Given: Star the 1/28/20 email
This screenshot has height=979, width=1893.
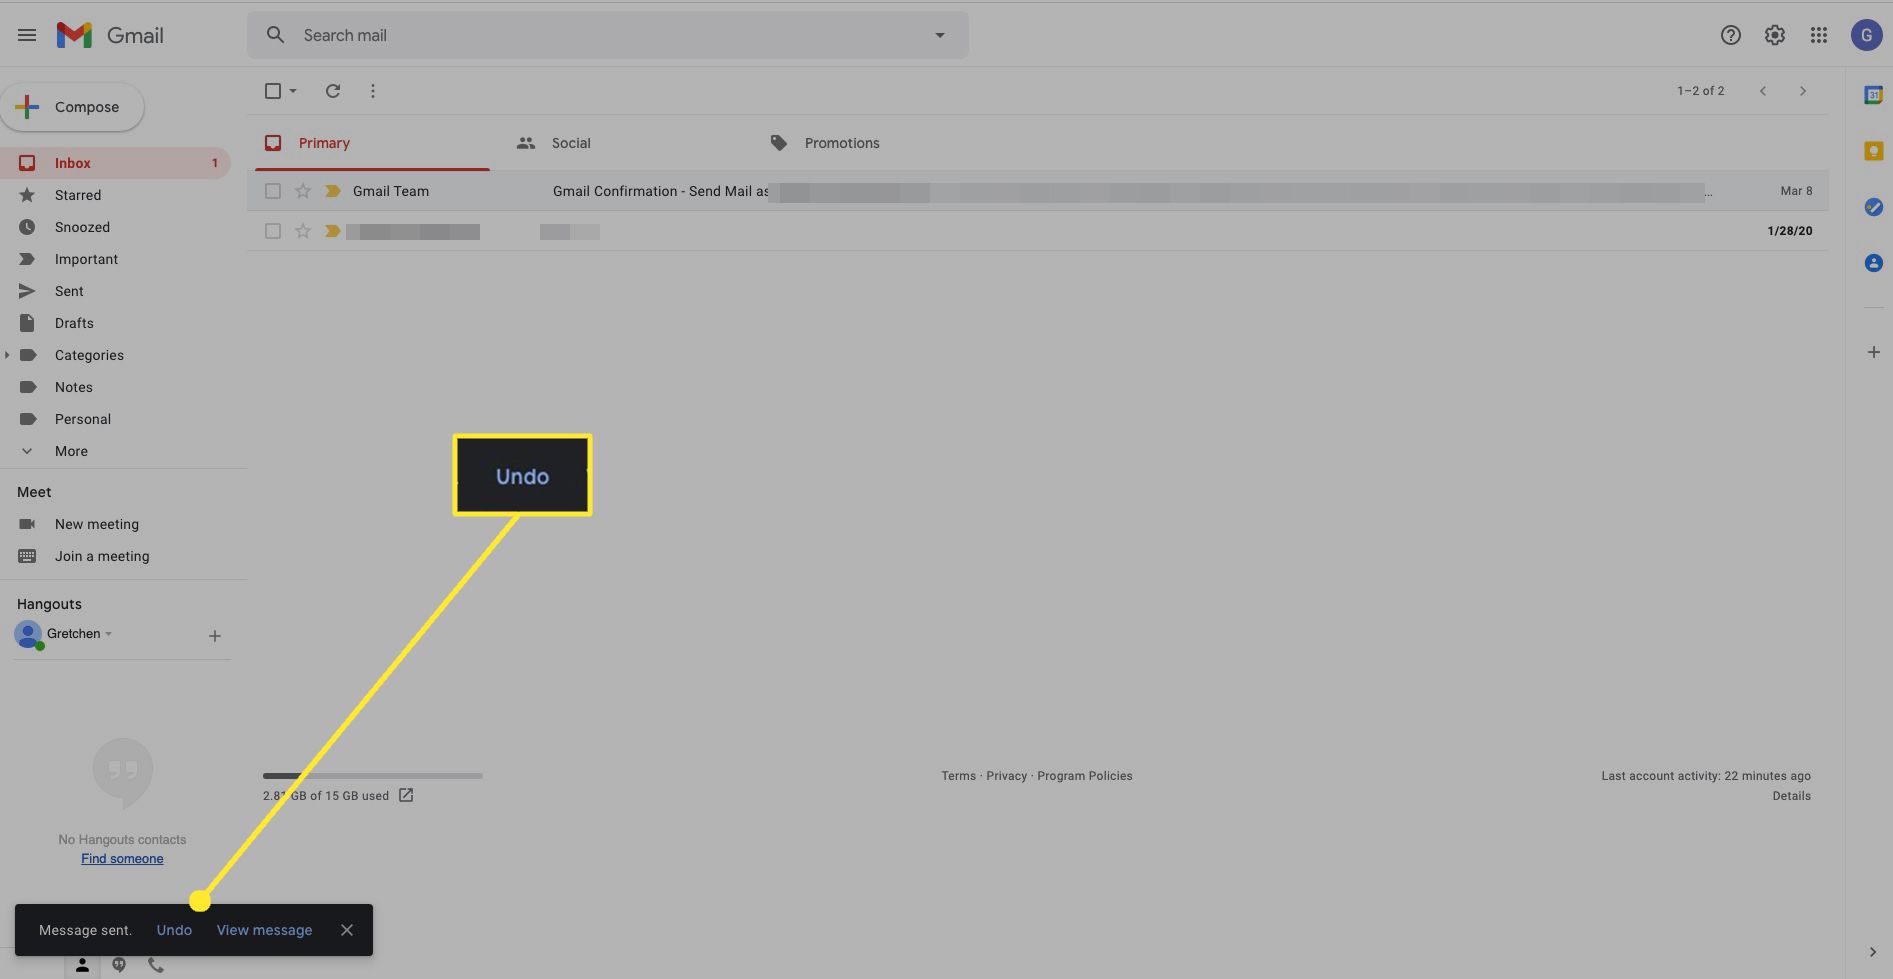Looking at the screenshot, I should [303, 231].
